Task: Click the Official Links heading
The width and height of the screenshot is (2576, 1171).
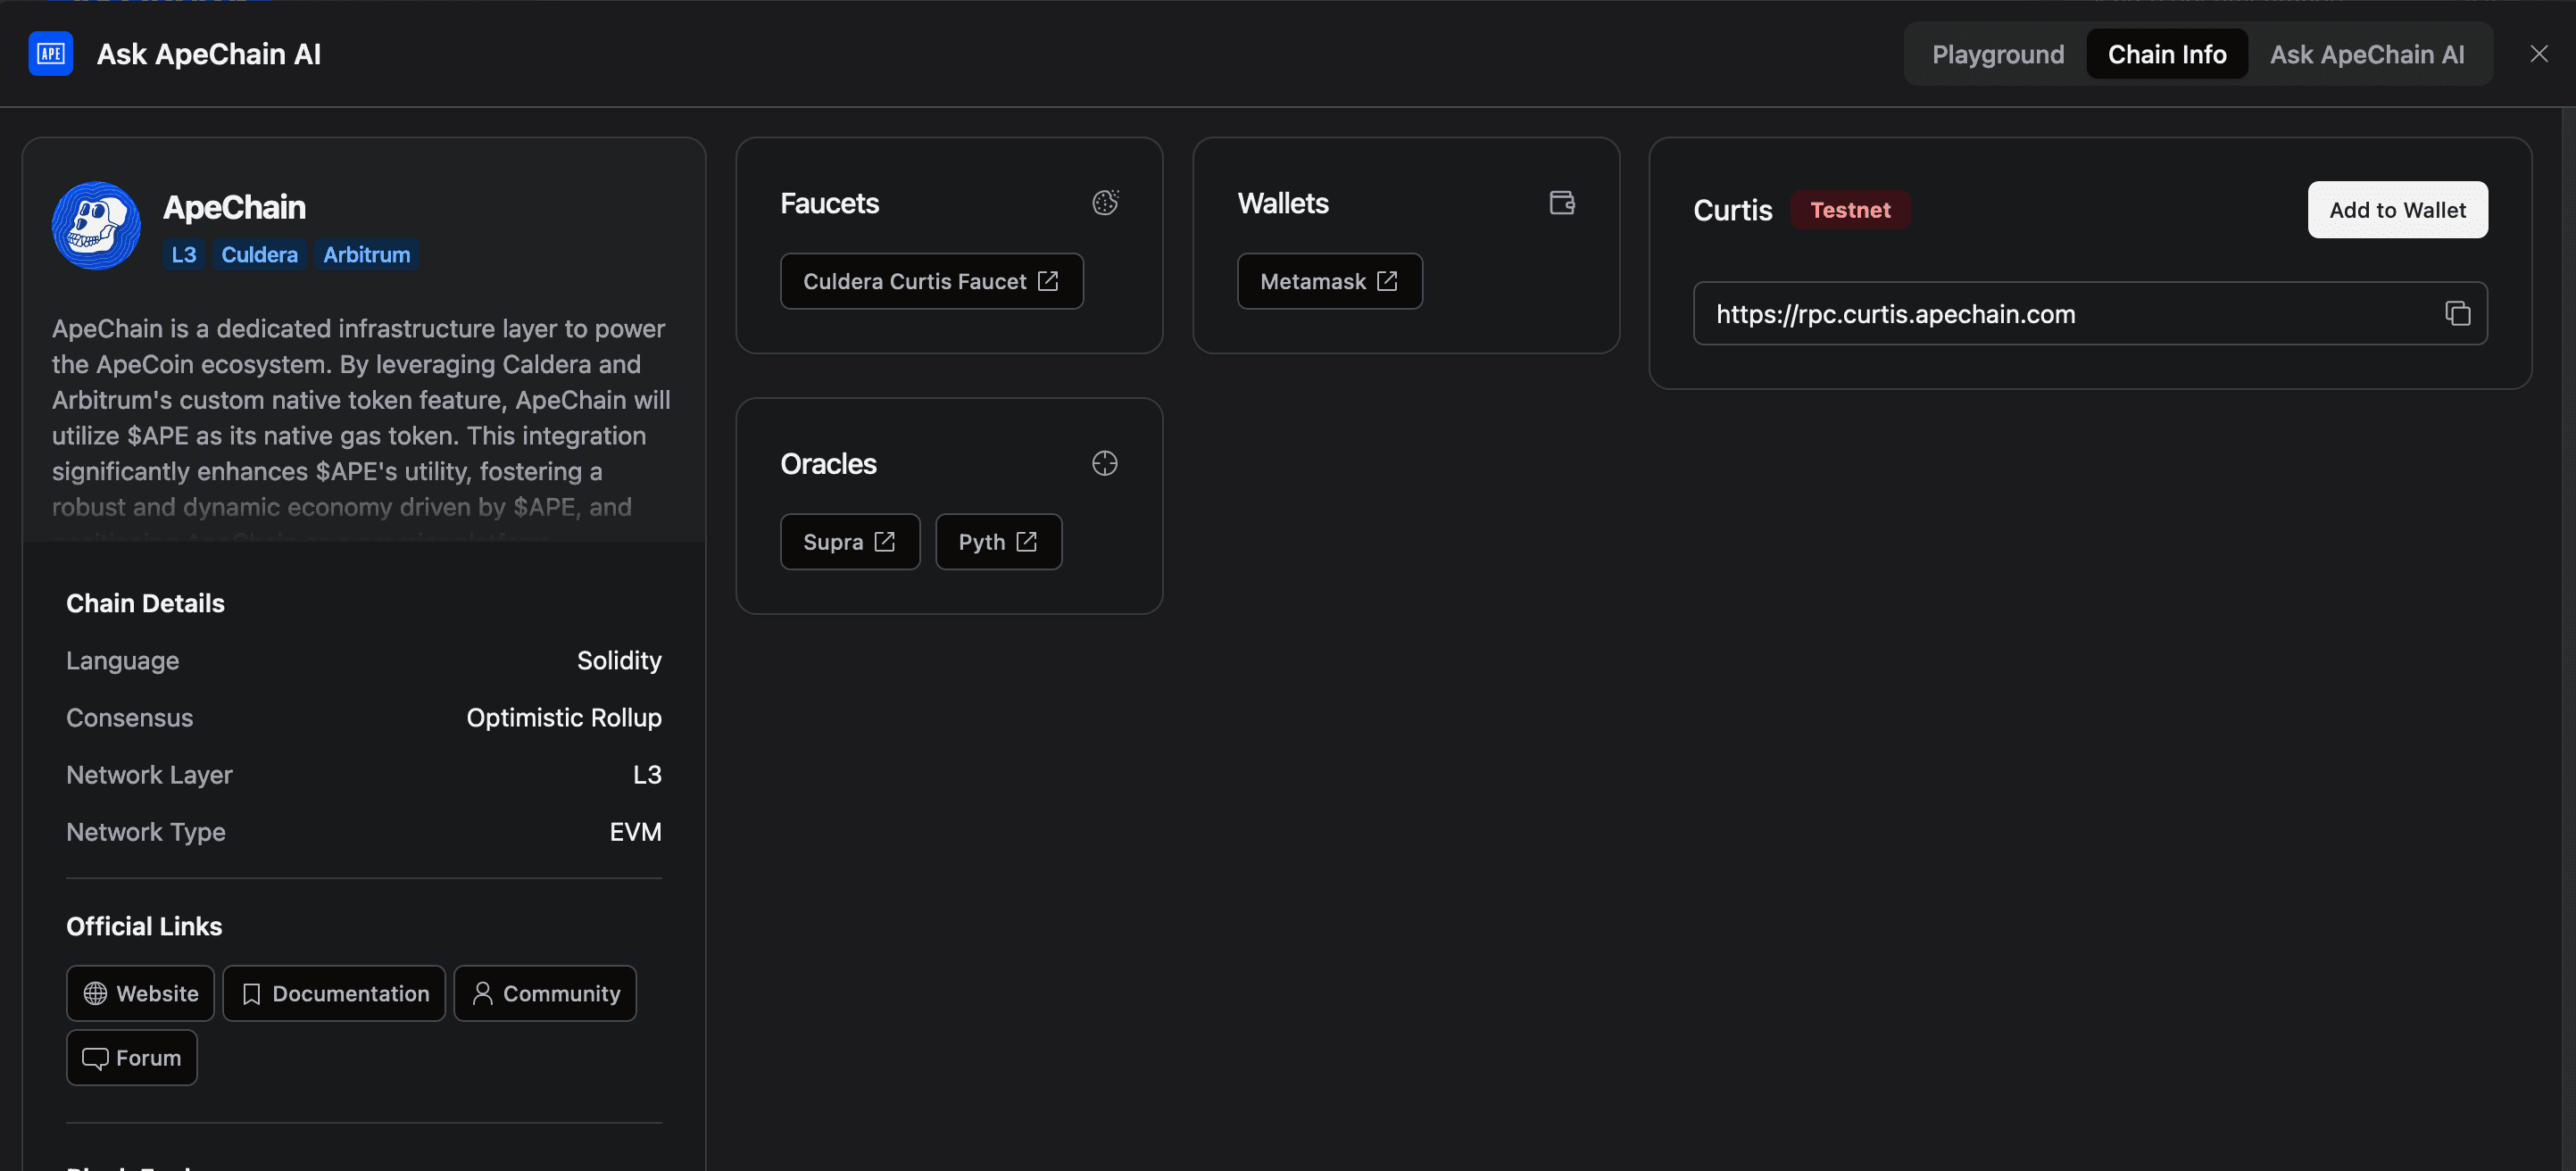Action: pyautogui.click(x=144, y=927)
